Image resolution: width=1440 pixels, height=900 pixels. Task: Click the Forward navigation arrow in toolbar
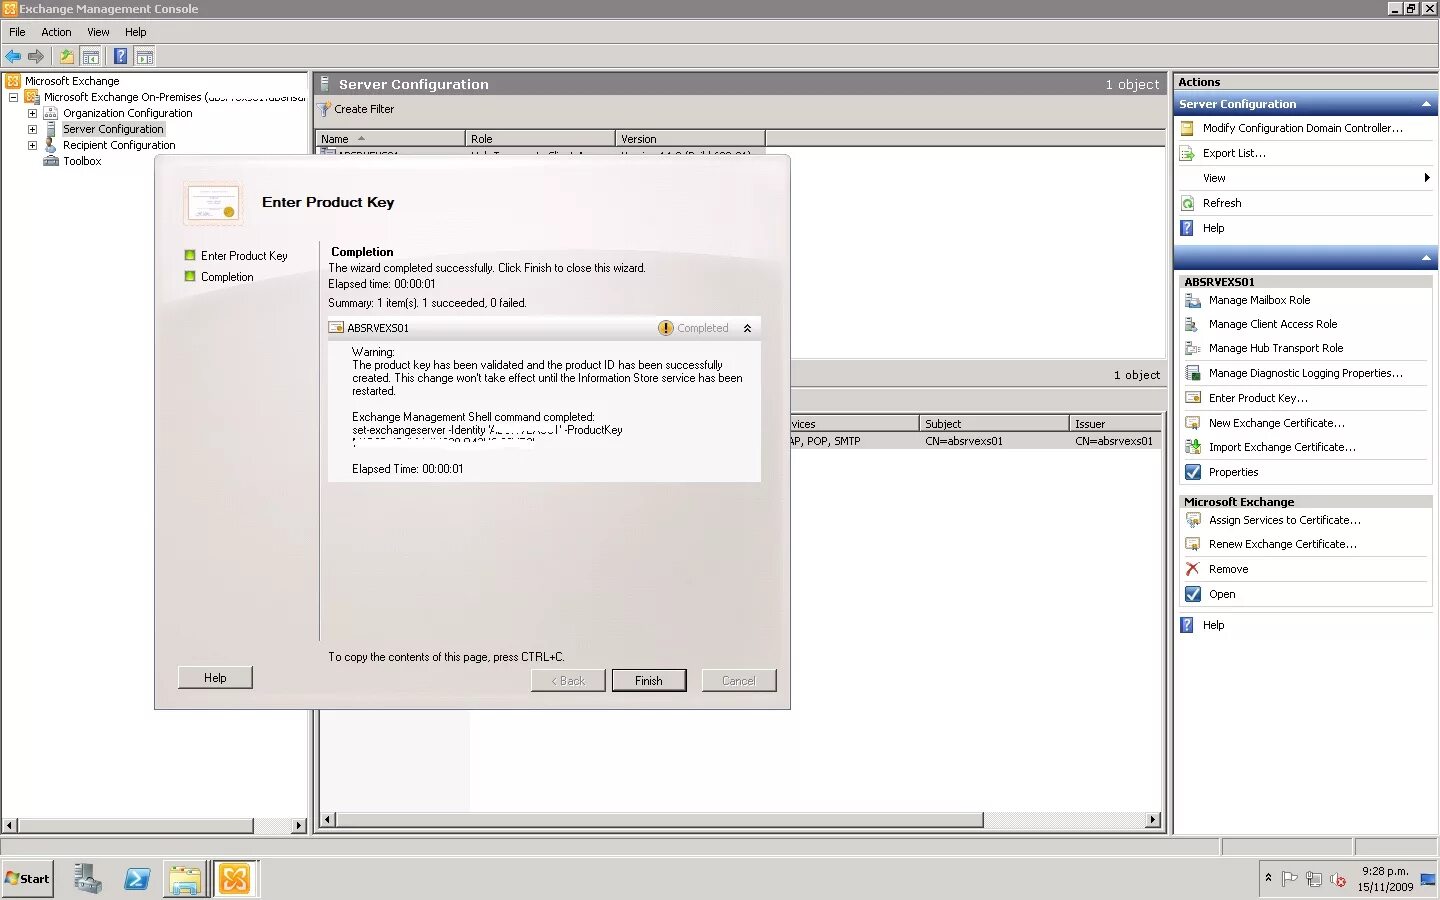click(36, 57)
